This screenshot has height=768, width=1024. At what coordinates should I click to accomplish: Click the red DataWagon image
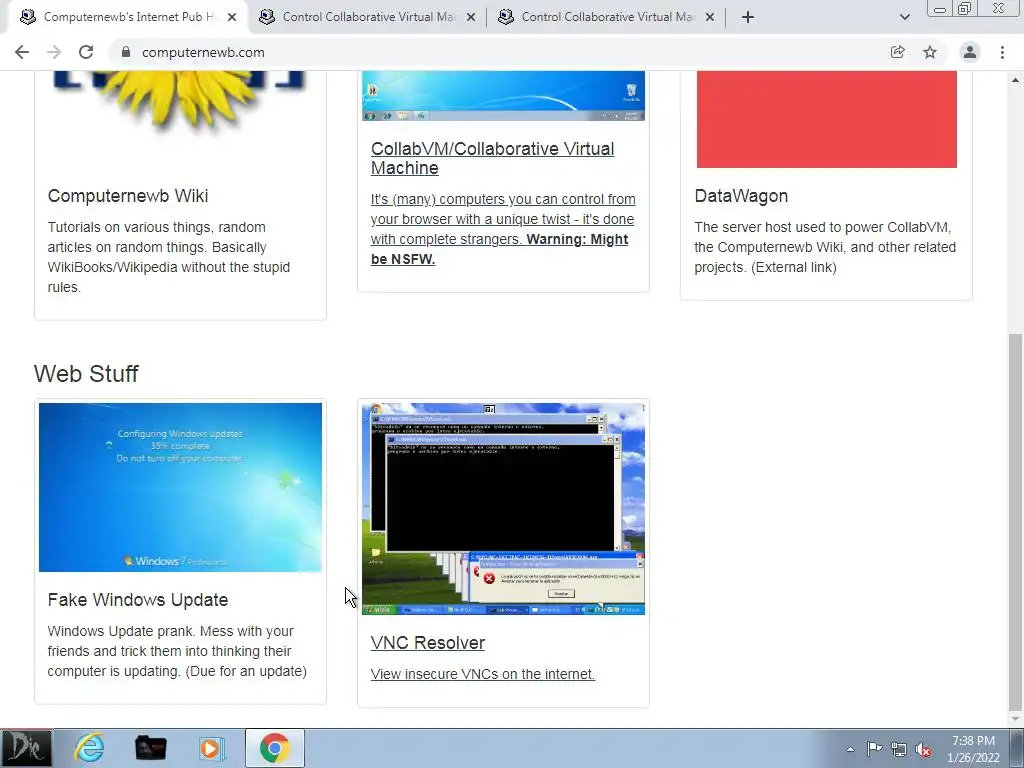[827, 120]
